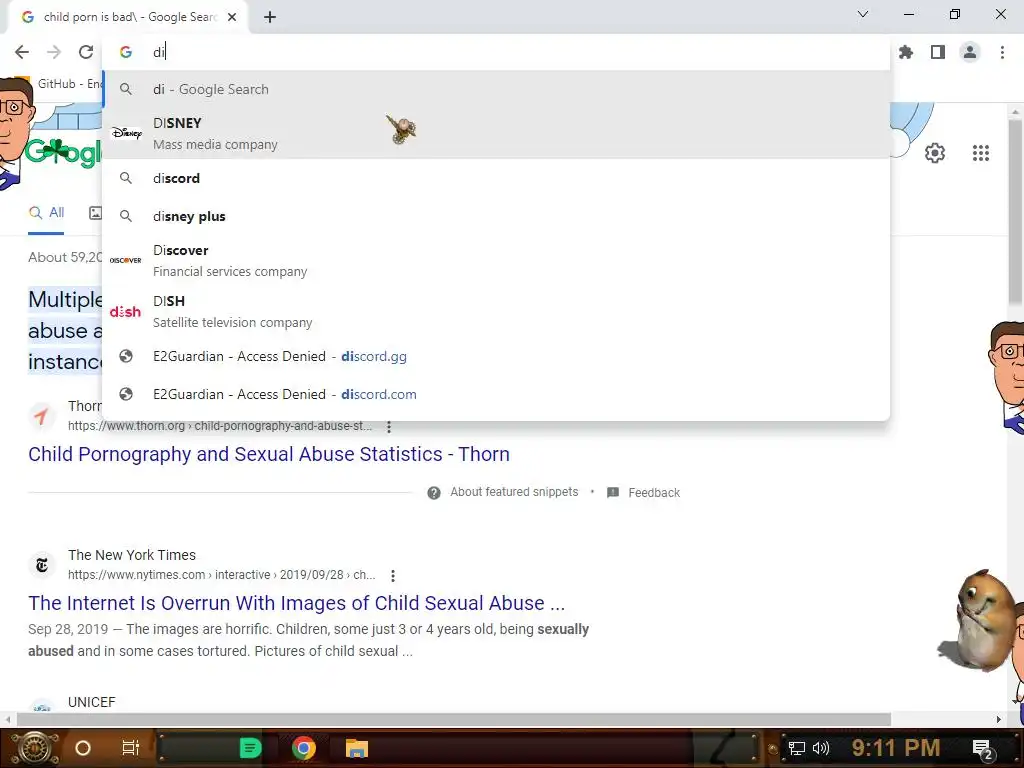Pick the 'disney plus' suggestion
Viewport: 1024px width, 768px height.
pyautogui.click(x=496, y=216)
